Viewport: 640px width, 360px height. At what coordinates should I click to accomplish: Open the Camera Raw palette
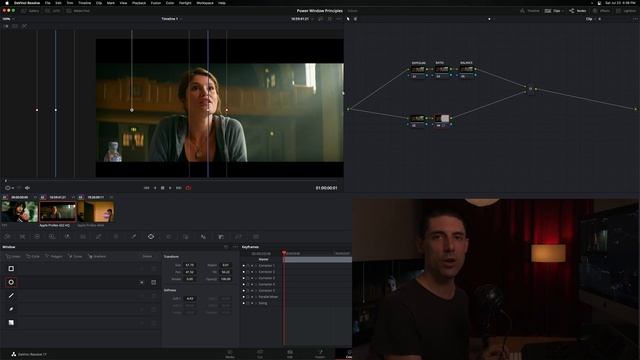[7, 237]
